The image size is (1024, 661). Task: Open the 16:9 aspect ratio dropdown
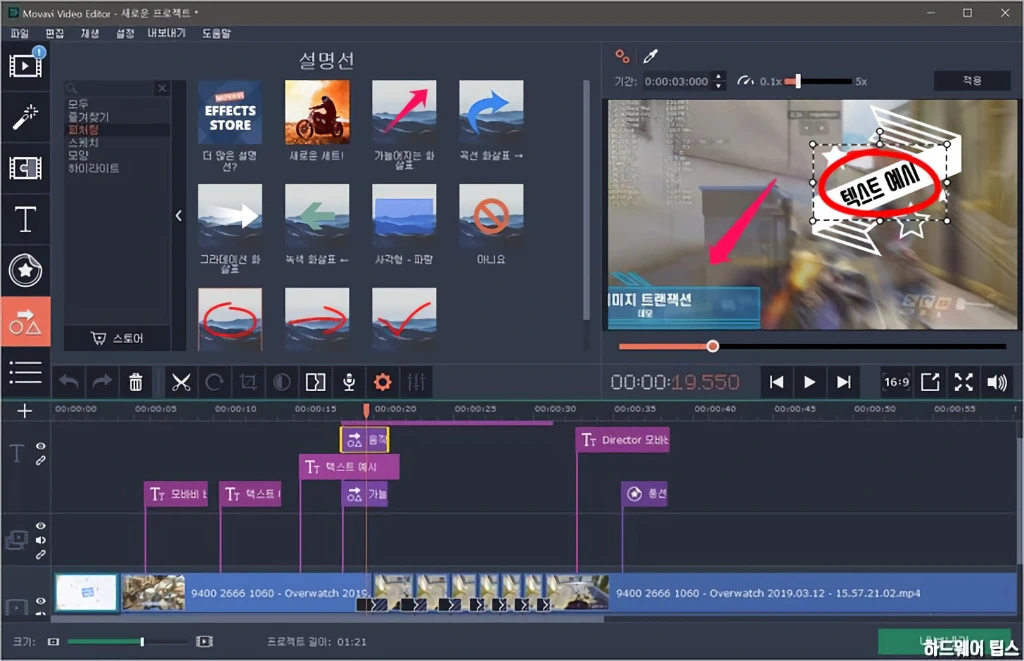tap(897, 382)
